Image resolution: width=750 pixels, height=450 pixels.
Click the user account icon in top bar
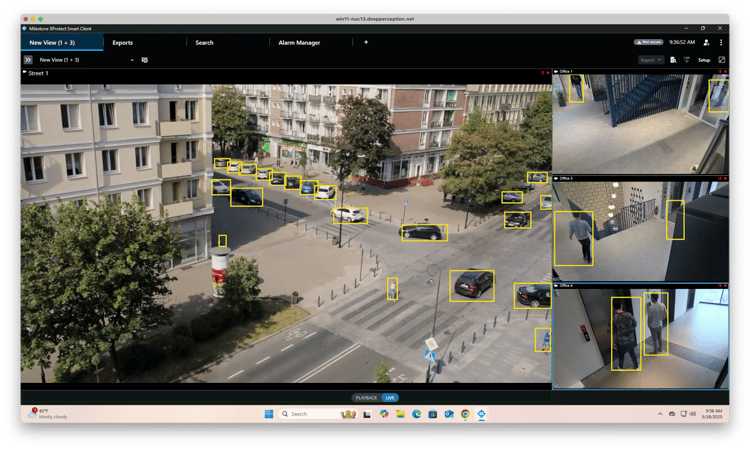pyautogui.click(x=706, y=43)
